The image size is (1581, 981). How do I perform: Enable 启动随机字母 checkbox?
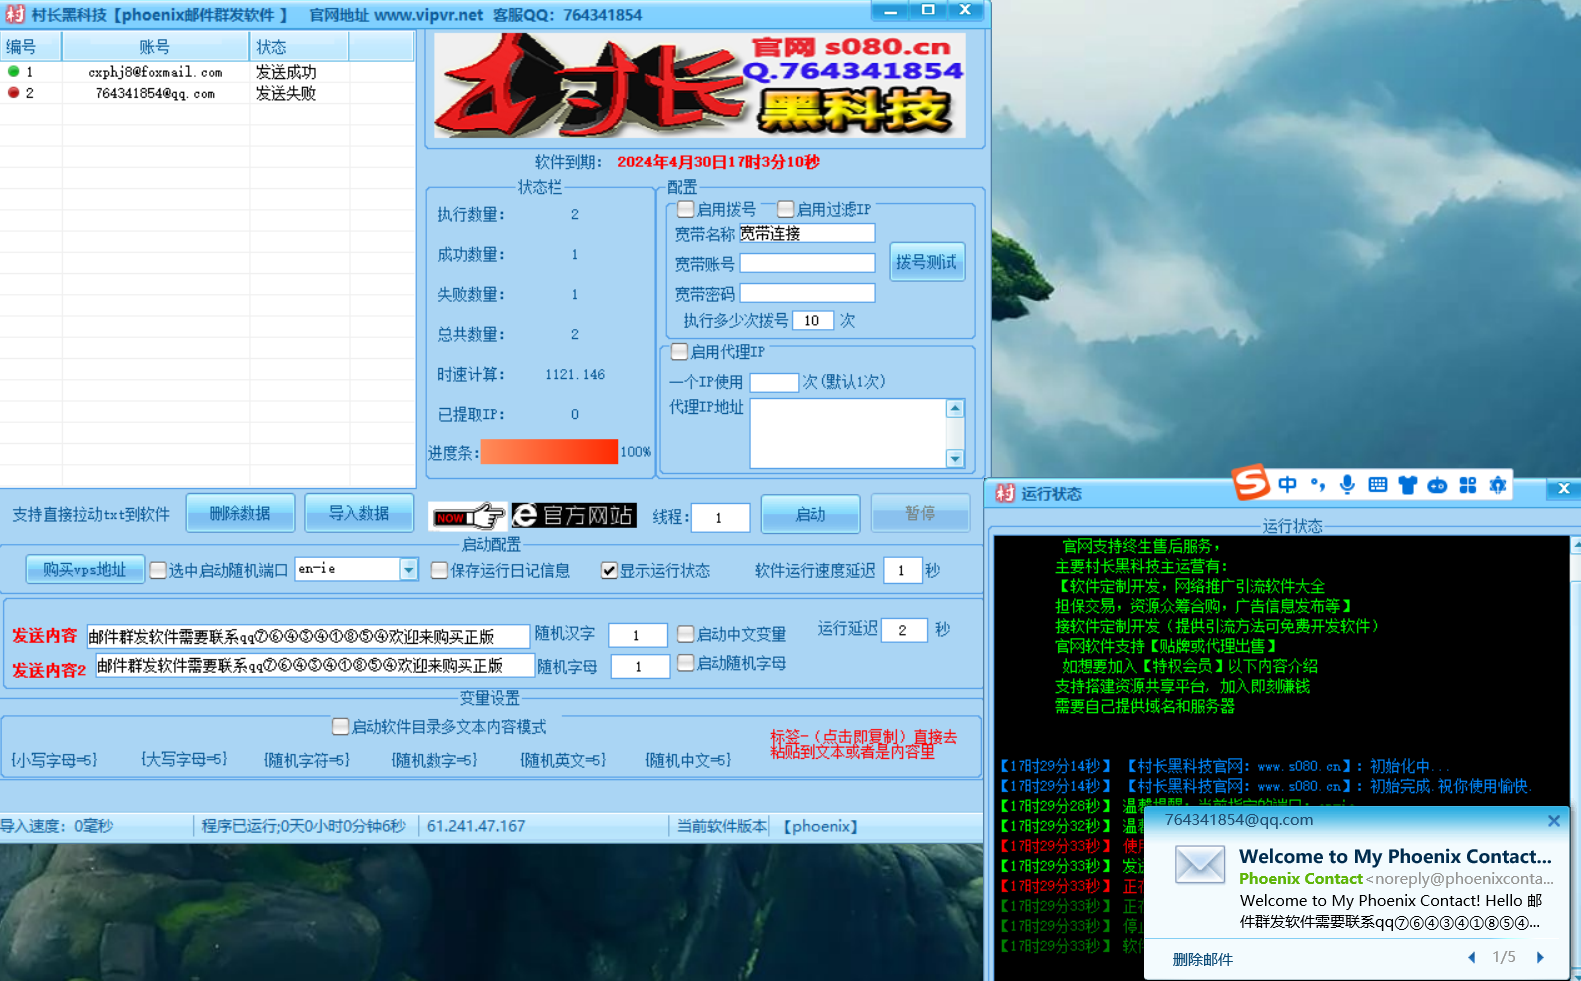[686, 663]
